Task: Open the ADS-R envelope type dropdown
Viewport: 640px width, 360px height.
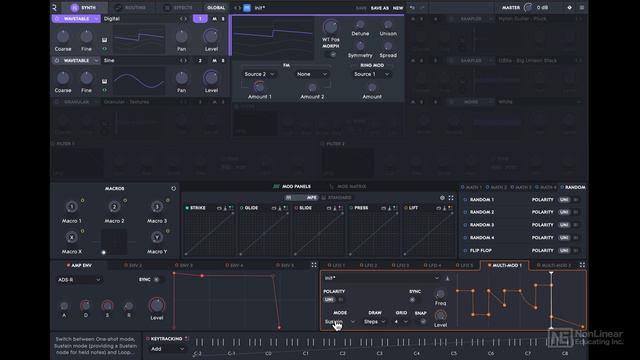Action: (79, 280)
